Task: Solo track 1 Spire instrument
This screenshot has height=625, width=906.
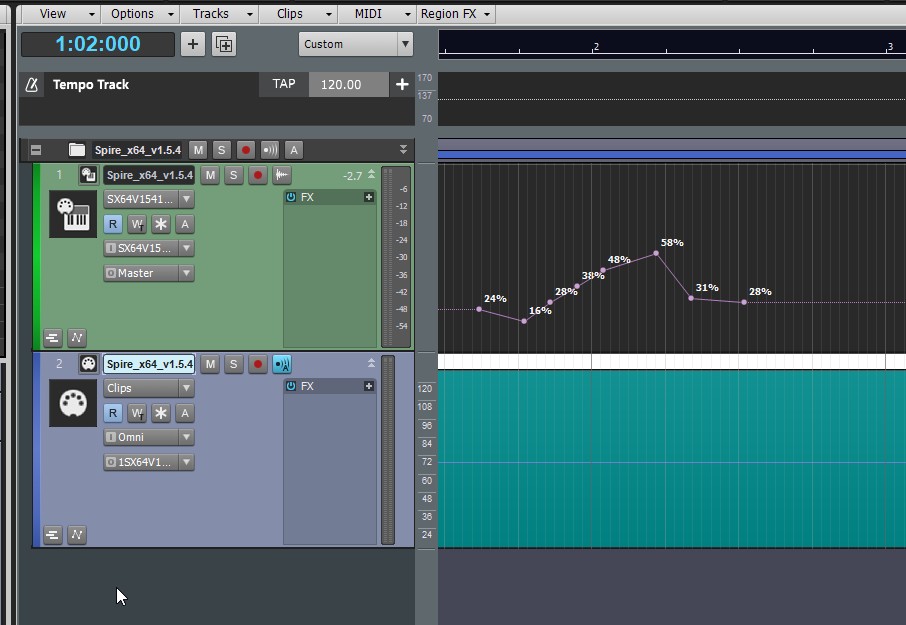Action: pos(233,175)
